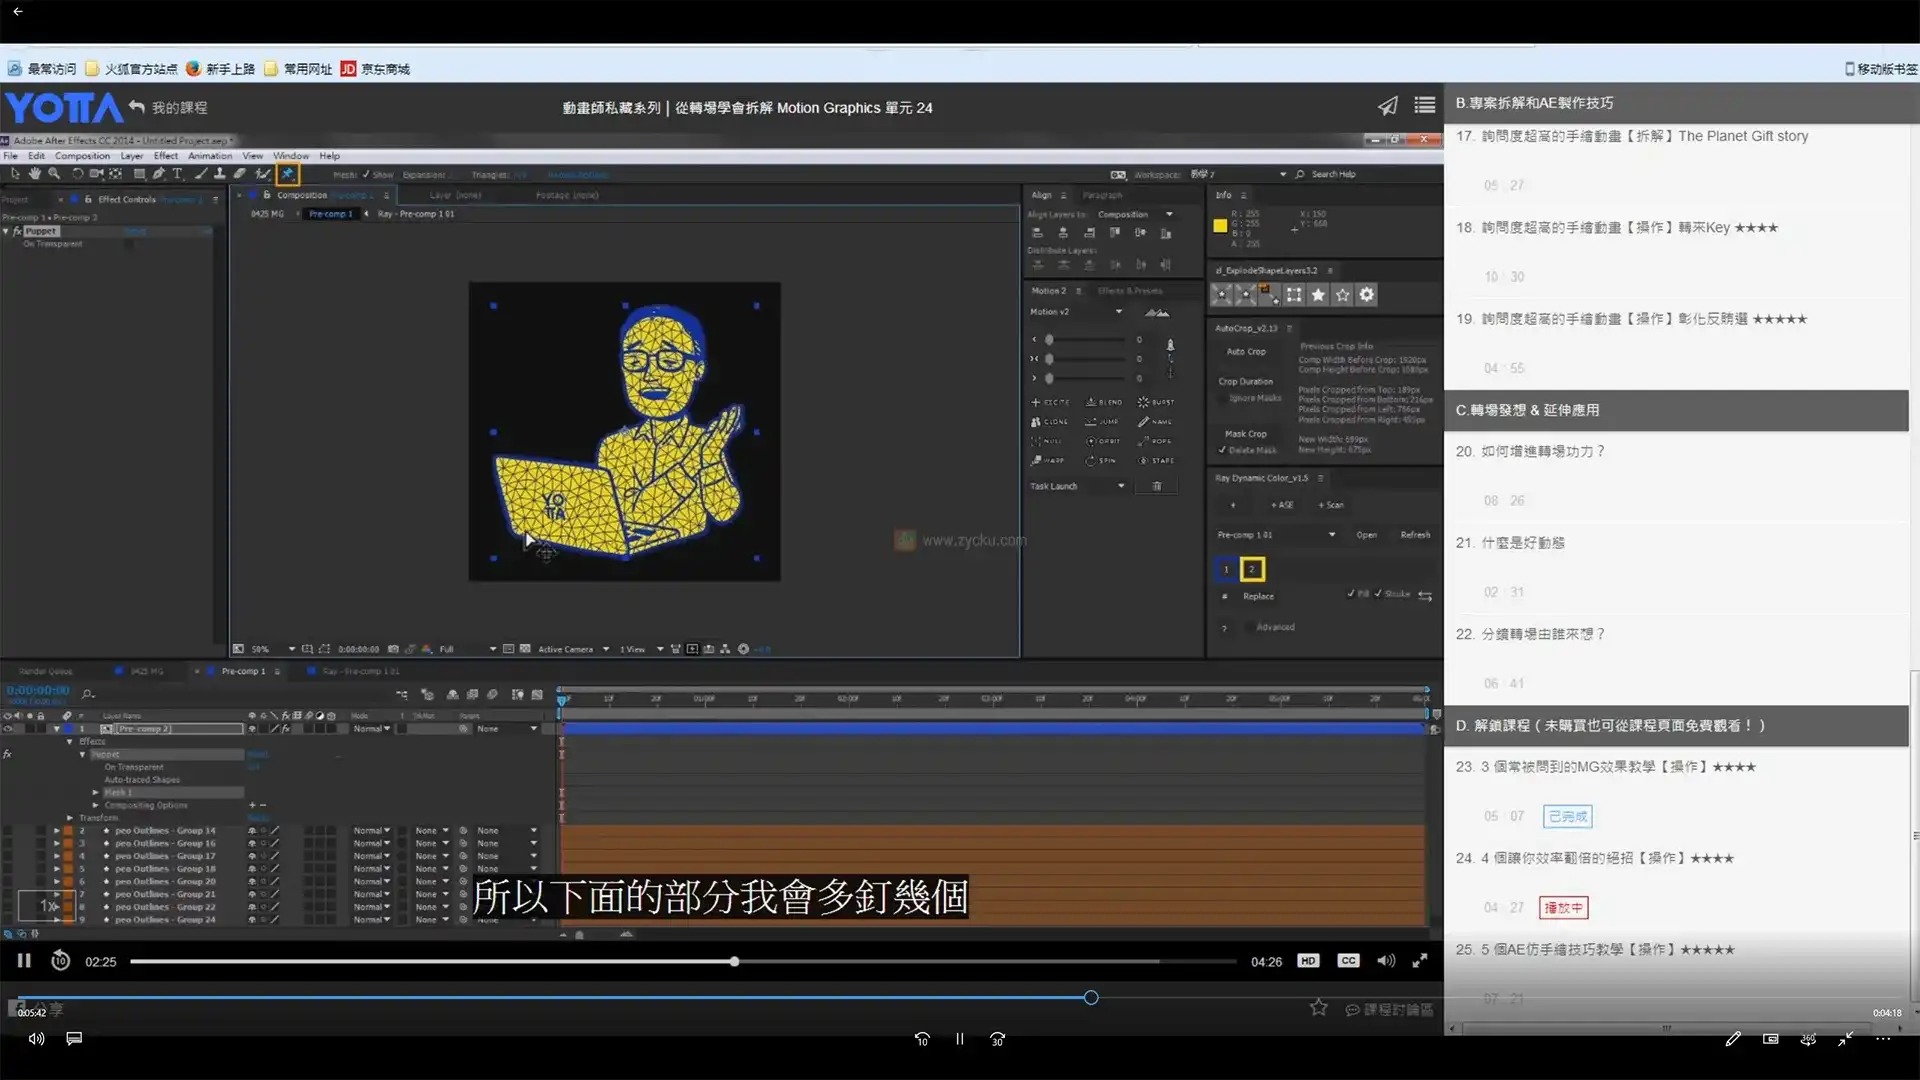This screenshot has height=1080, width=1920.
Task: Rewind video 10 seconds
Action: click(x=60, y=961)
